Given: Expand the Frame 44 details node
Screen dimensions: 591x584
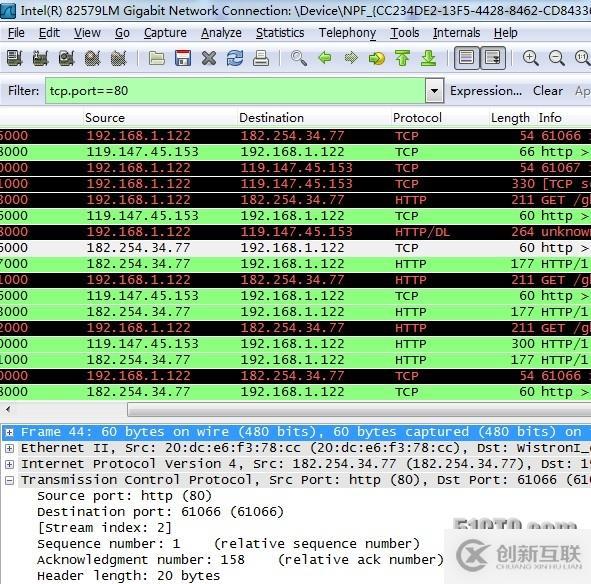Looking at the screenshot, I should 9,432.
